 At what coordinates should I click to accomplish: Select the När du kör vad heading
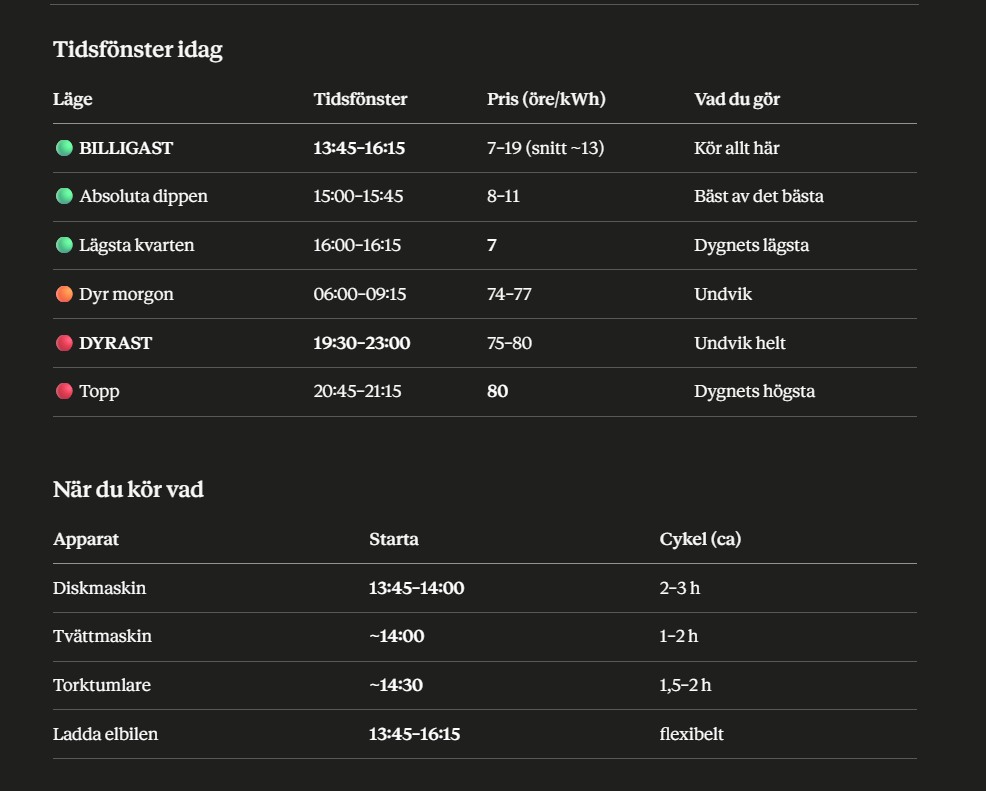coord(128,489)
